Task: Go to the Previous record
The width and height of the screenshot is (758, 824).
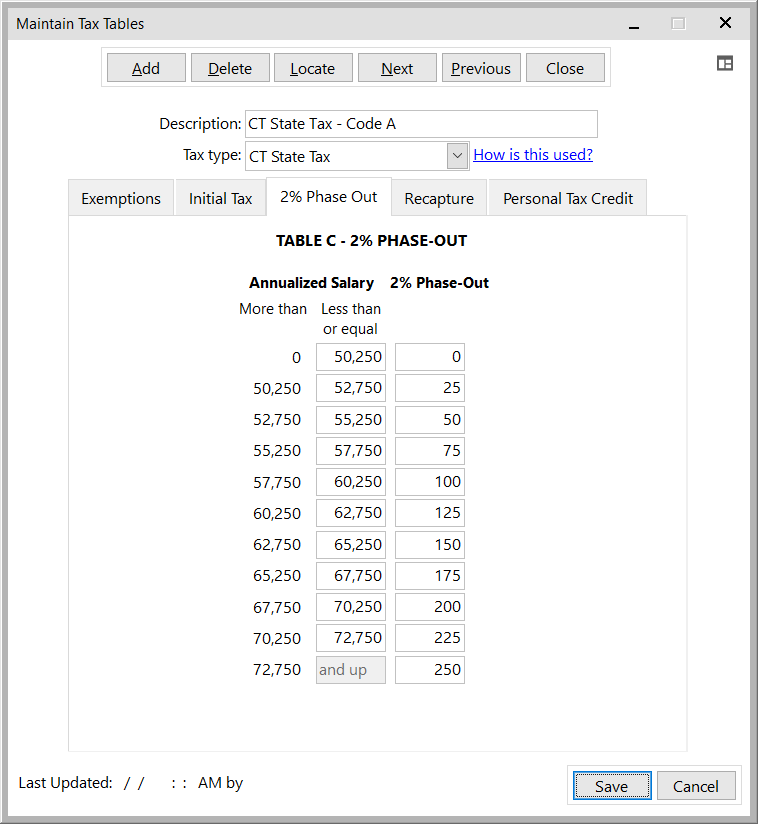Action: pyautogui.click(x=480, y=68)
